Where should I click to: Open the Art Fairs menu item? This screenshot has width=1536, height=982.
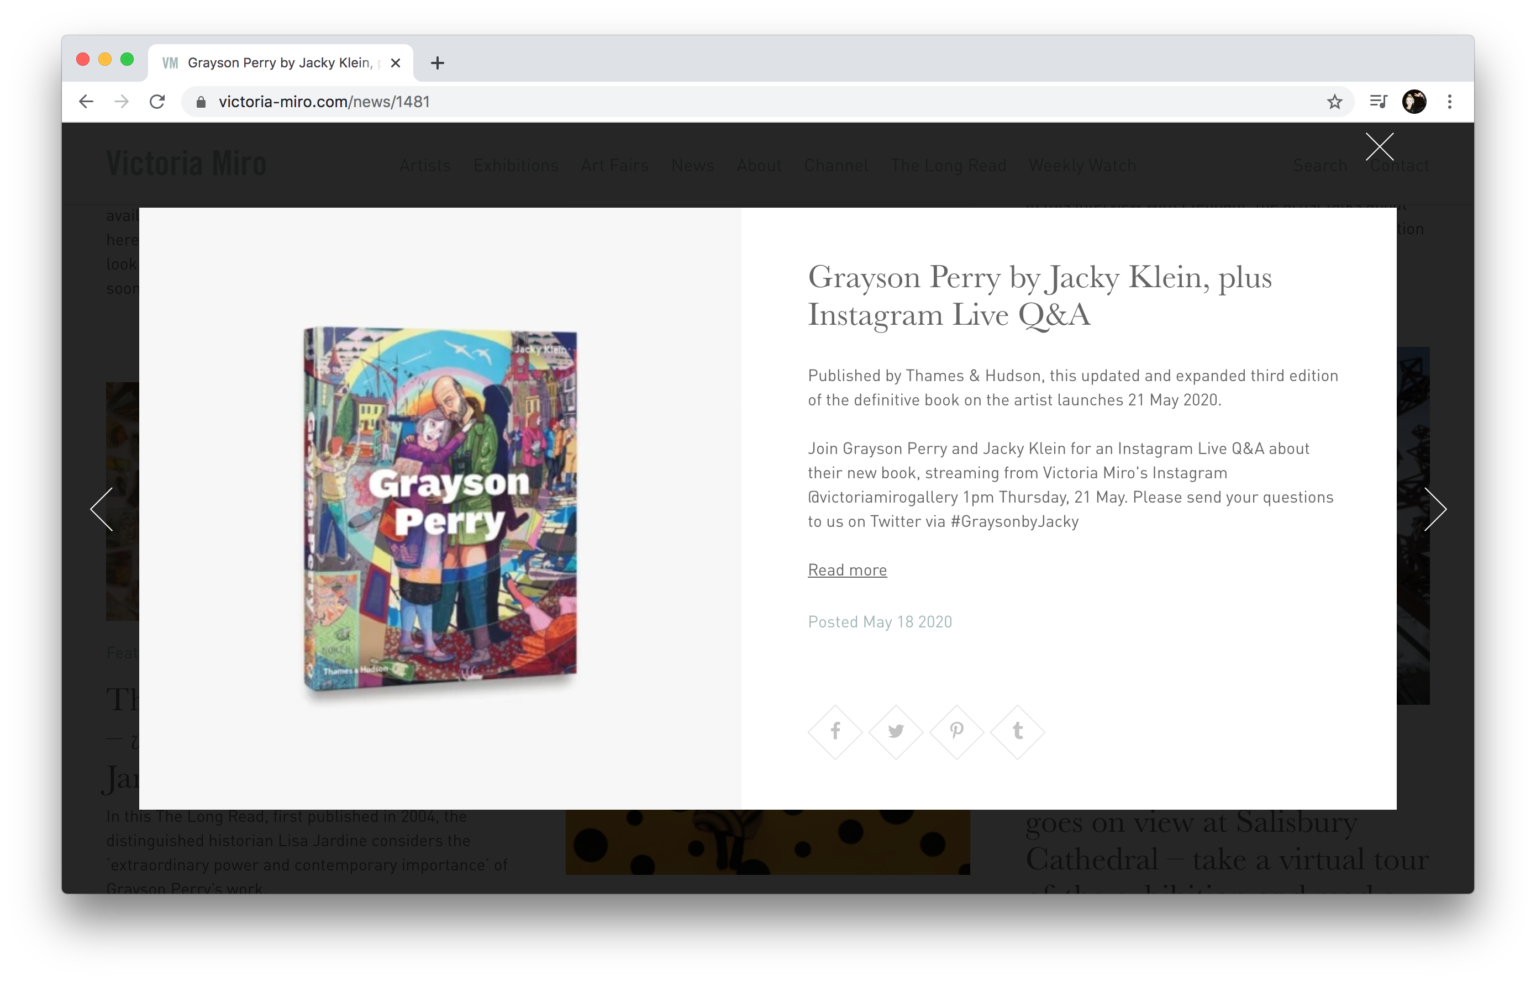tap(615, 165)
